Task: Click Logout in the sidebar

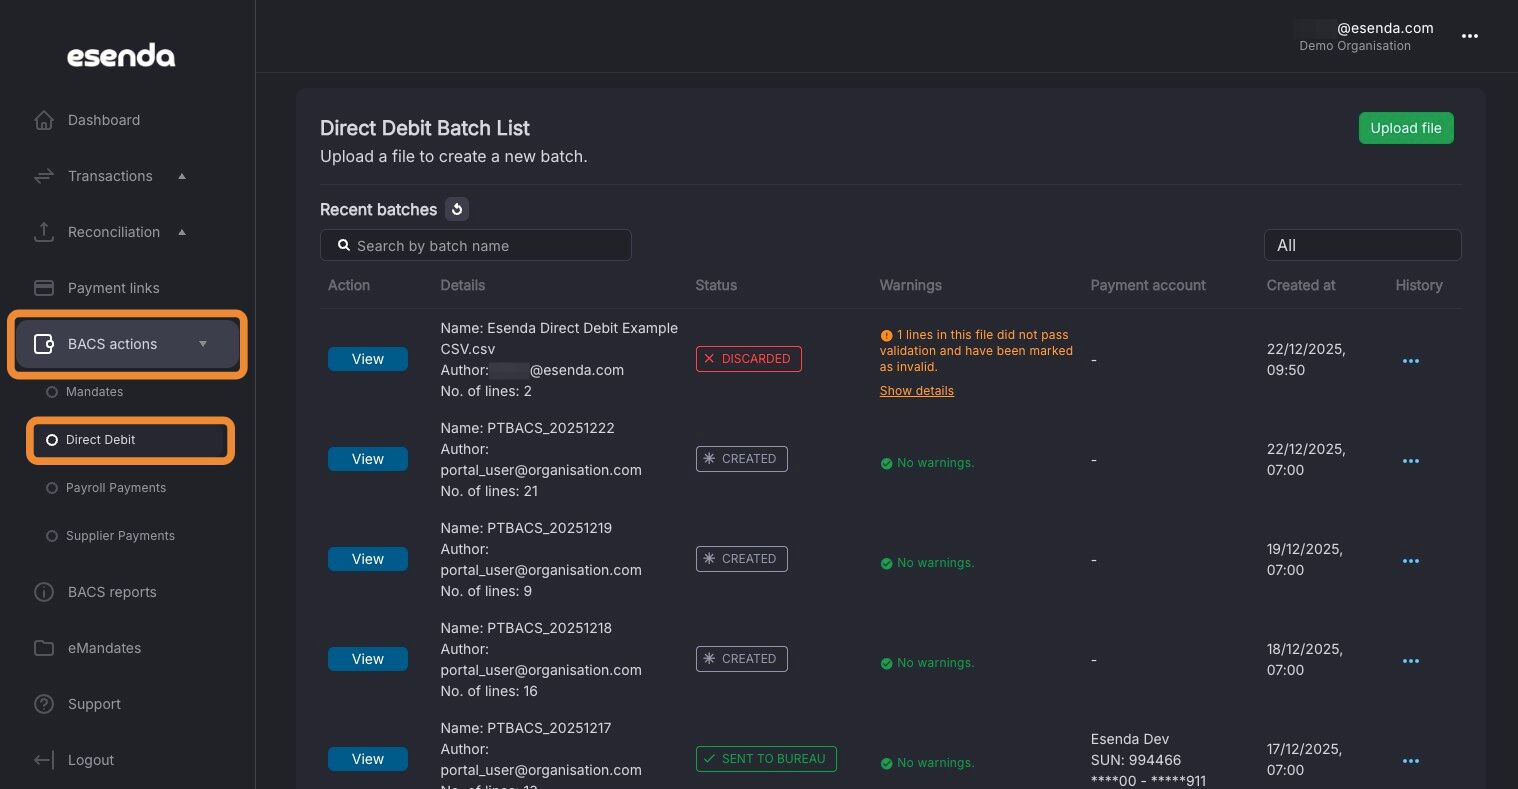Action: click(91, 760)
